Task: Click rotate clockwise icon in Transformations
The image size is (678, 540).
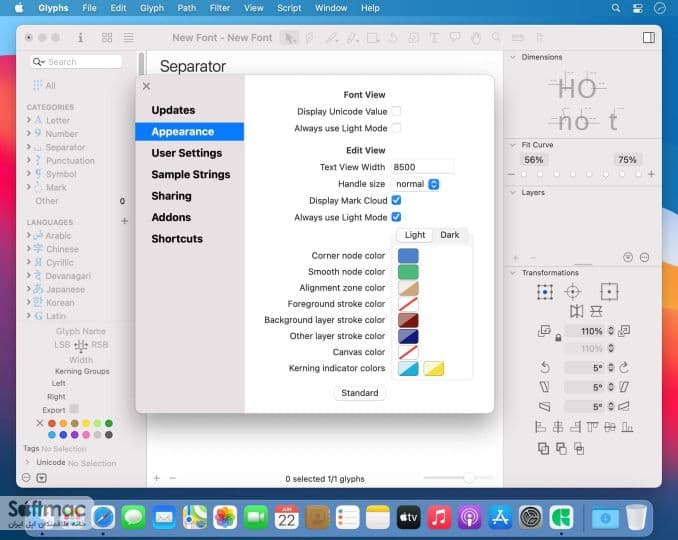Action: coord(624,367)
